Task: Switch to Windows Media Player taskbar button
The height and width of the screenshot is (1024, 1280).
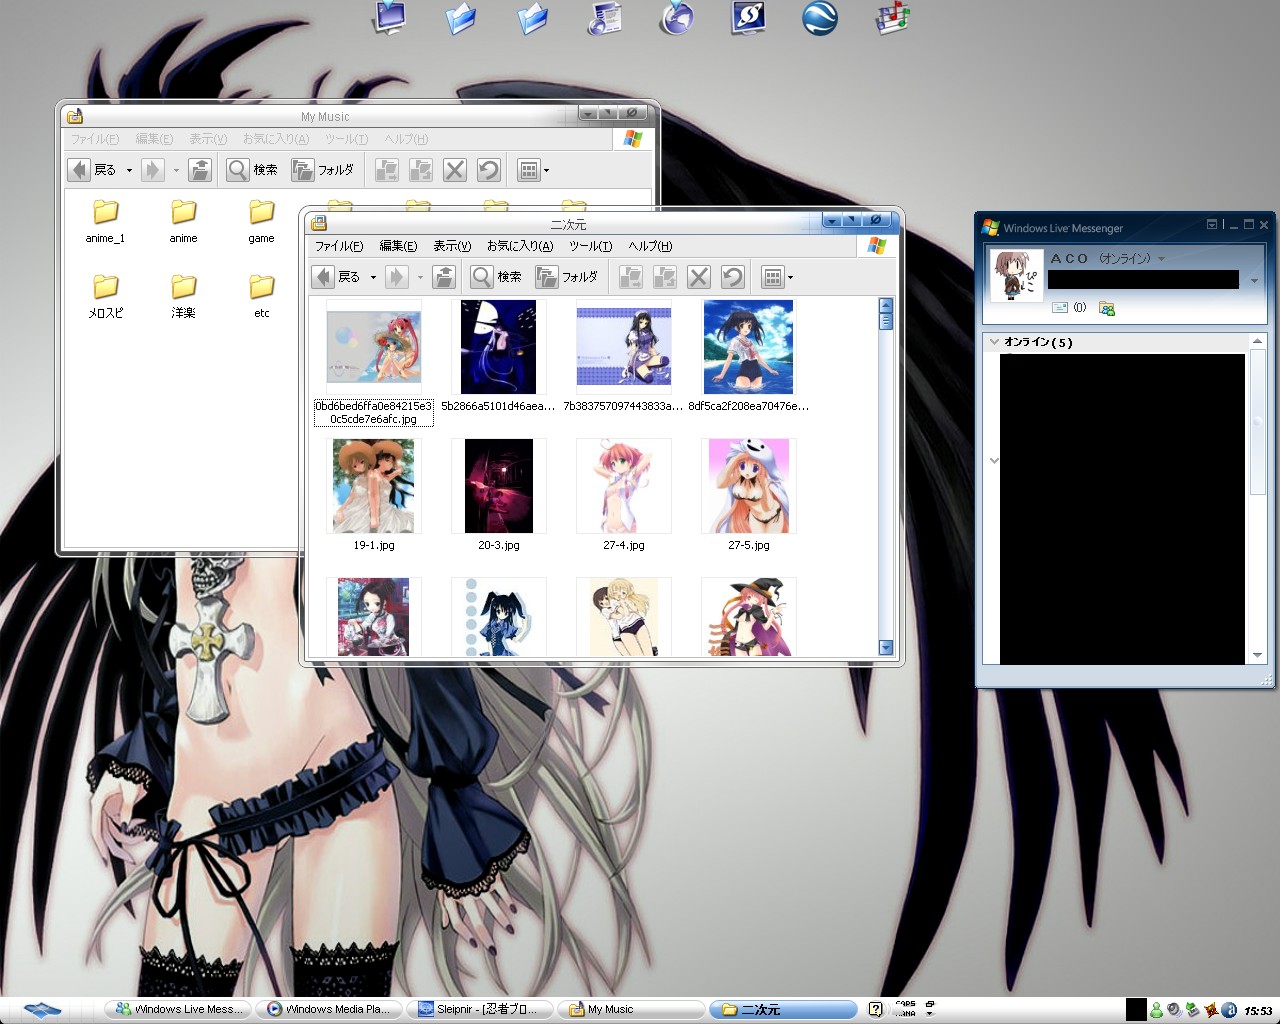Action: click(328, 1009)
